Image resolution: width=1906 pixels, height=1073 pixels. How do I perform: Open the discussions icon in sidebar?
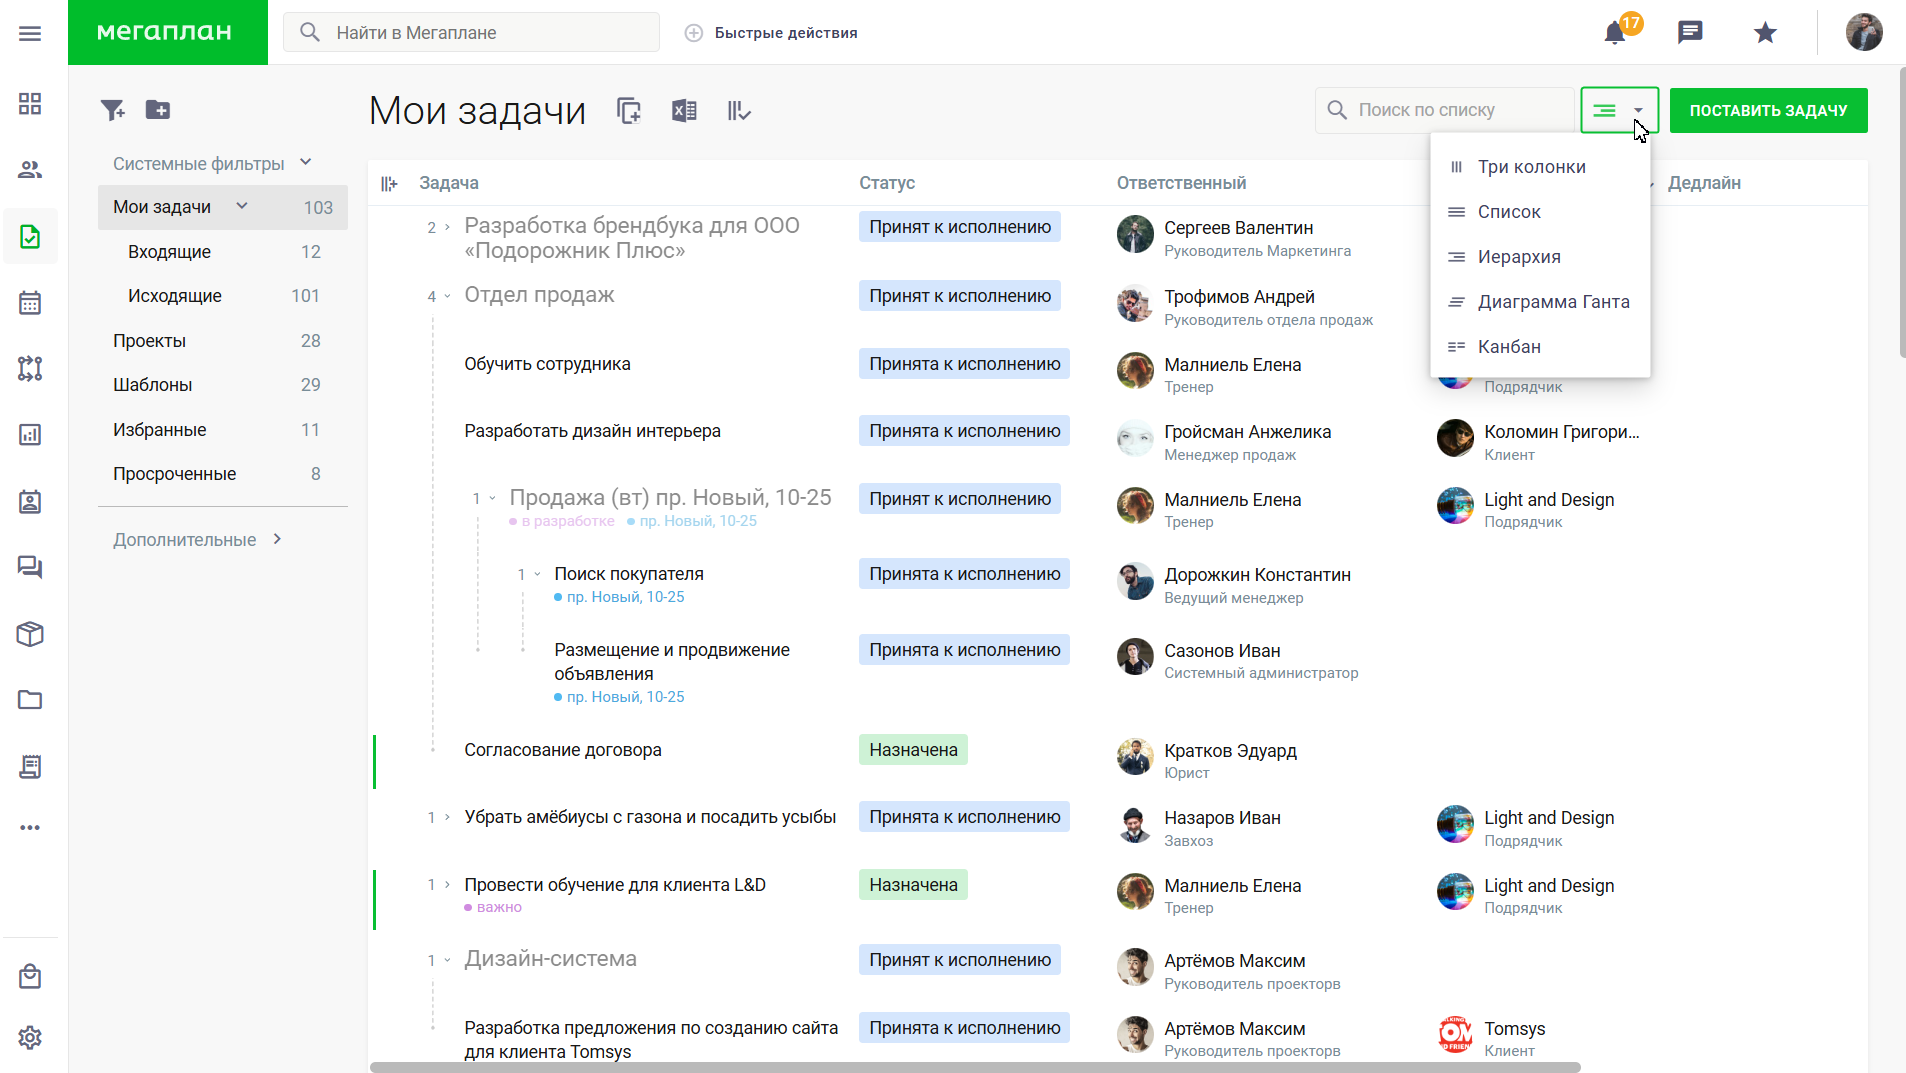(30, 568)
